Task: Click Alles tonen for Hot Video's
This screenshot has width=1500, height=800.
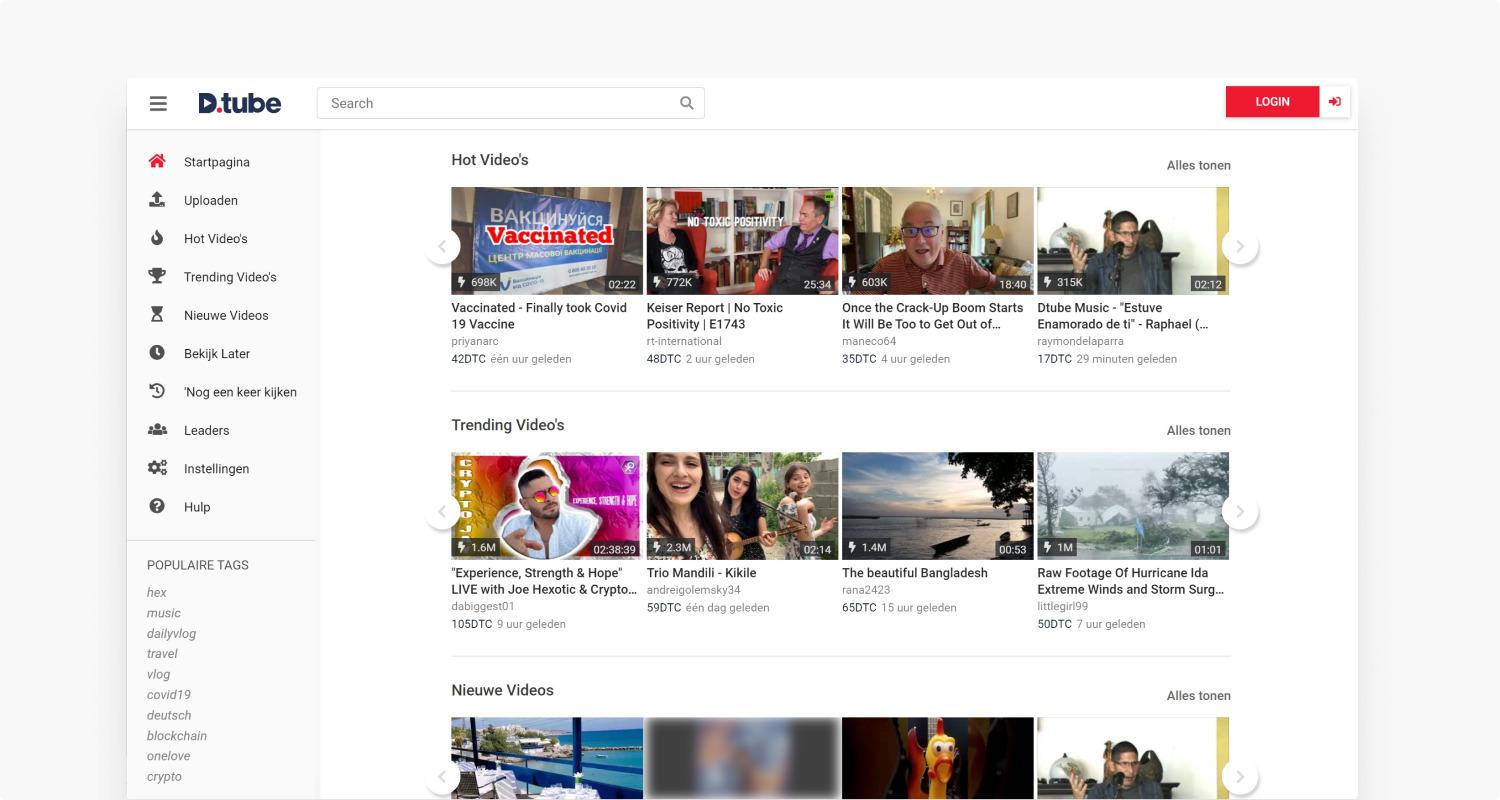Action: (x=1198, y=166)
